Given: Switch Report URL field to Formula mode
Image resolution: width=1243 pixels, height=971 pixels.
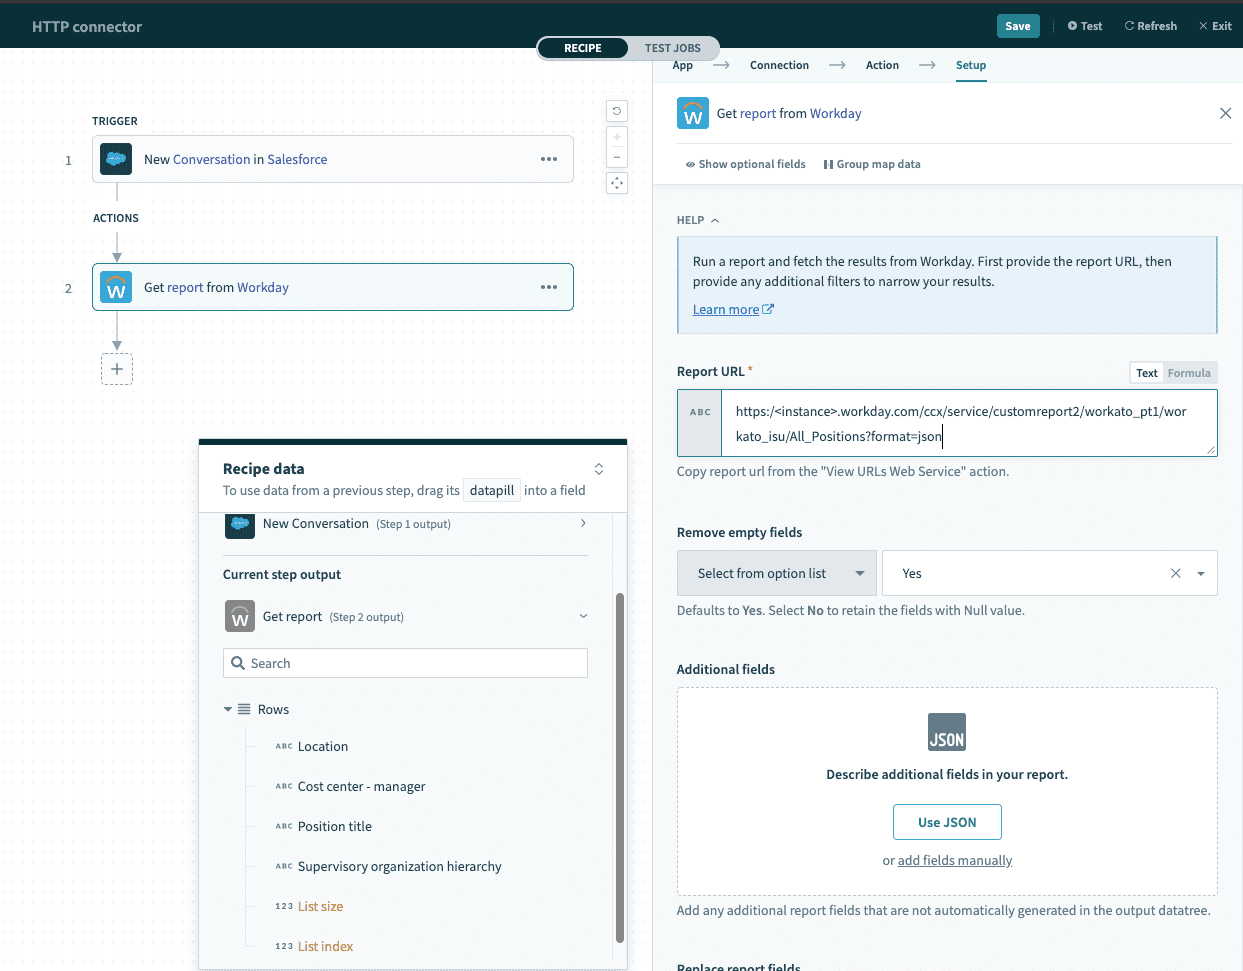Looking at the screenshot, I should pyautogui.click(x=1188, y=373).
